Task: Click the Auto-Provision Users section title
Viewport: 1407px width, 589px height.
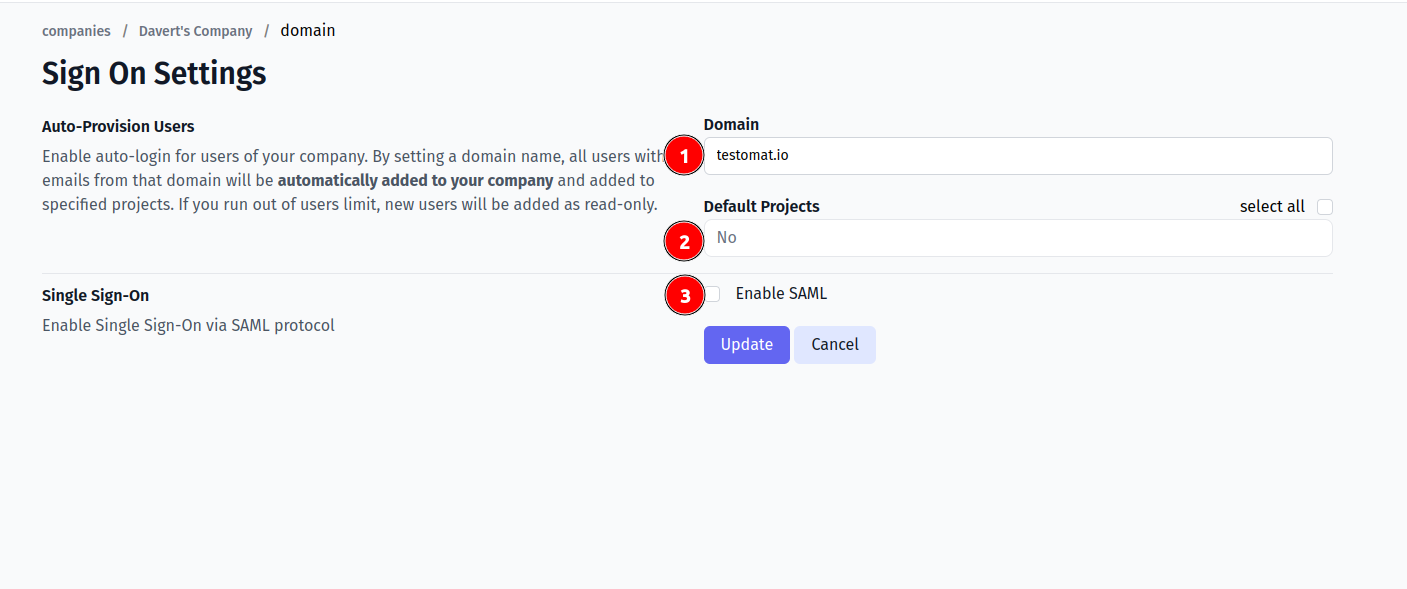Action: pyautogui.click(x=118, y=127)
